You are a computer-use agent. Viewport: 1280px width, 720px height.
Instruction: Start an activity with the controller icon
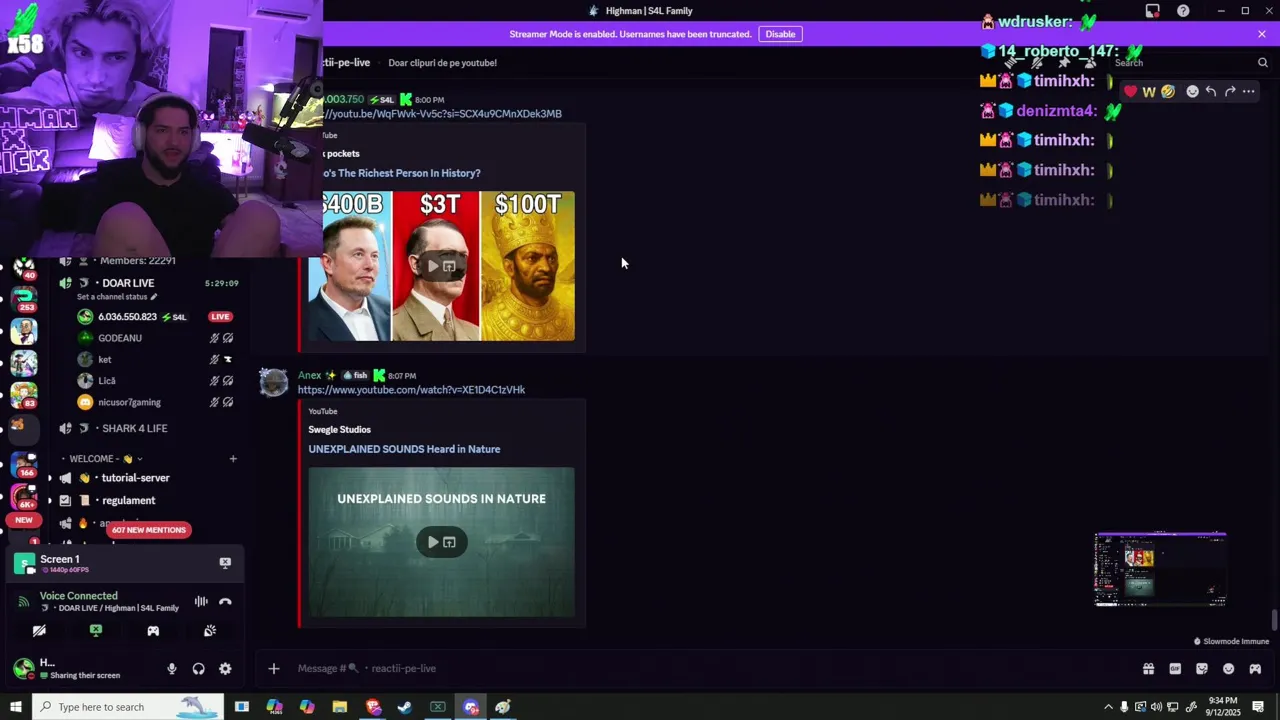(x=153, y=631)
